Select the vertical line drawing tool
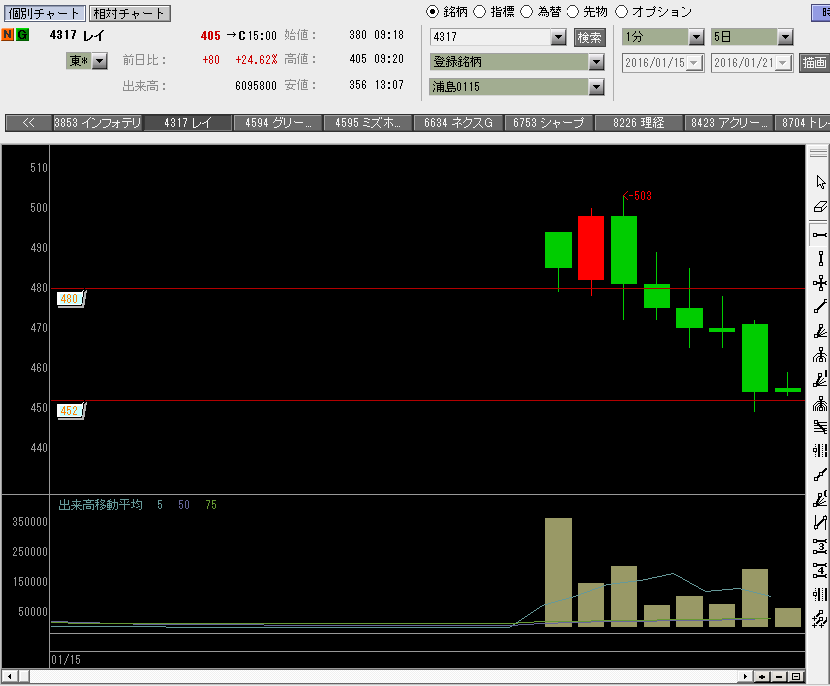This screenshot has height=686, width=830. tap(820, 259)
